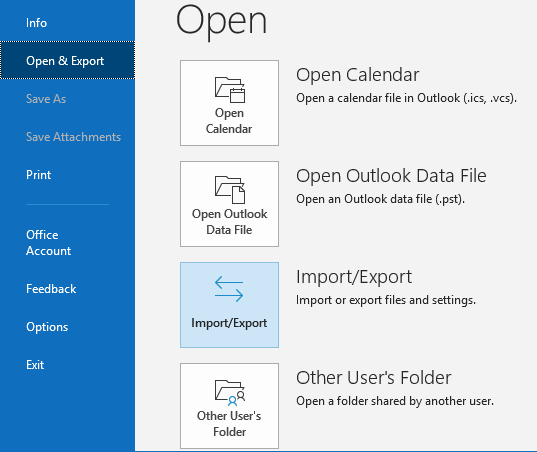Click the Open Outlook Data File heading
Viewport: 537px width, 452px height.
click(391, 176)
